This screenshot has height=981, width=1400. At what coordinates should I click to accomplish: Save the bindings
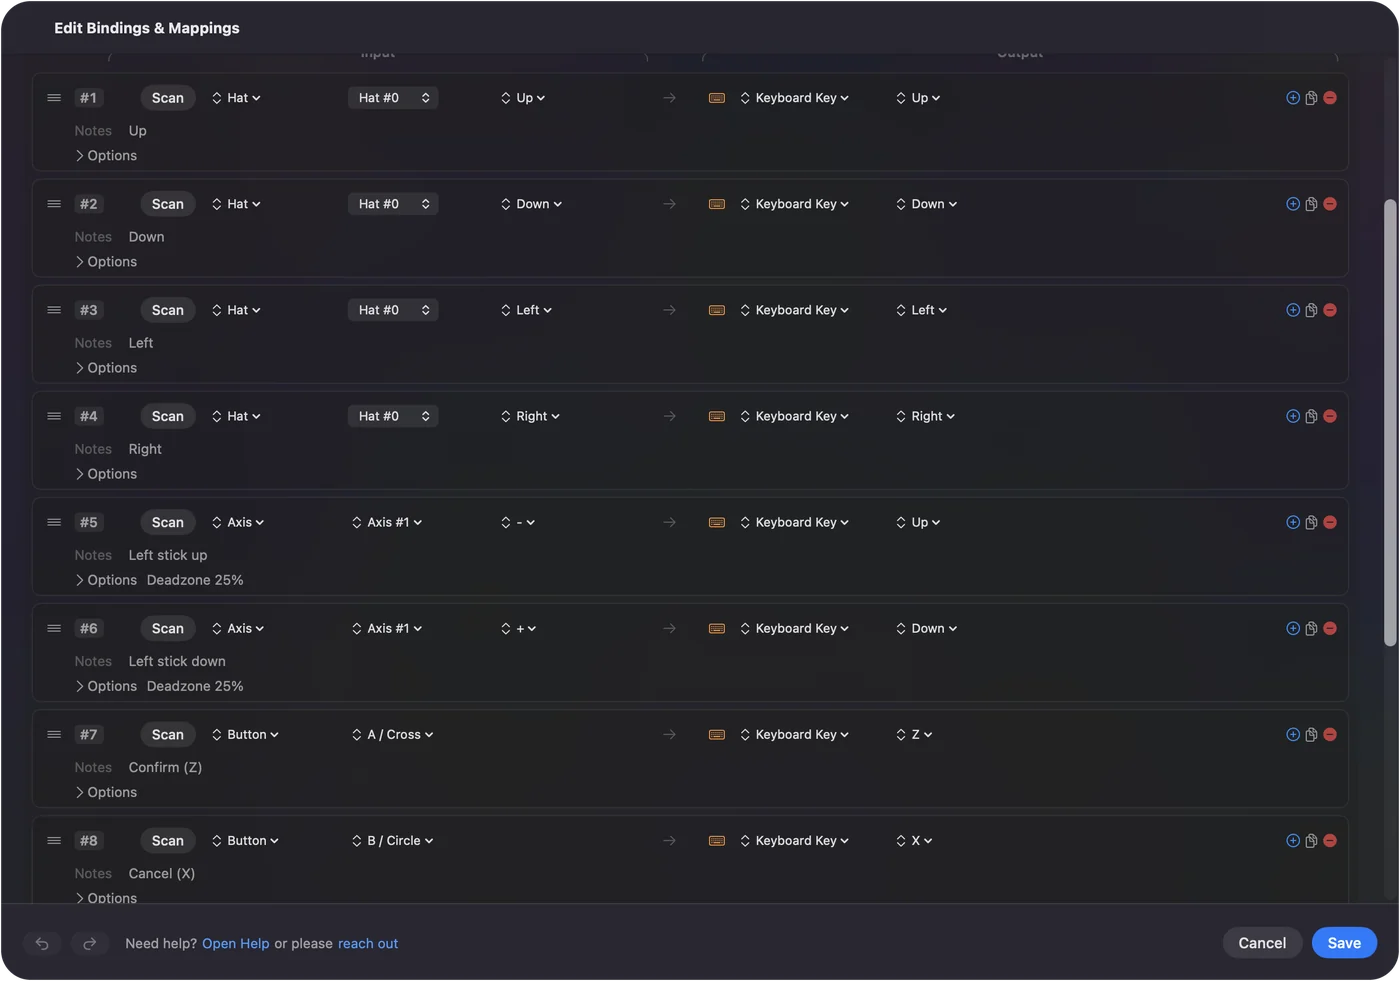coord(1344,943)
